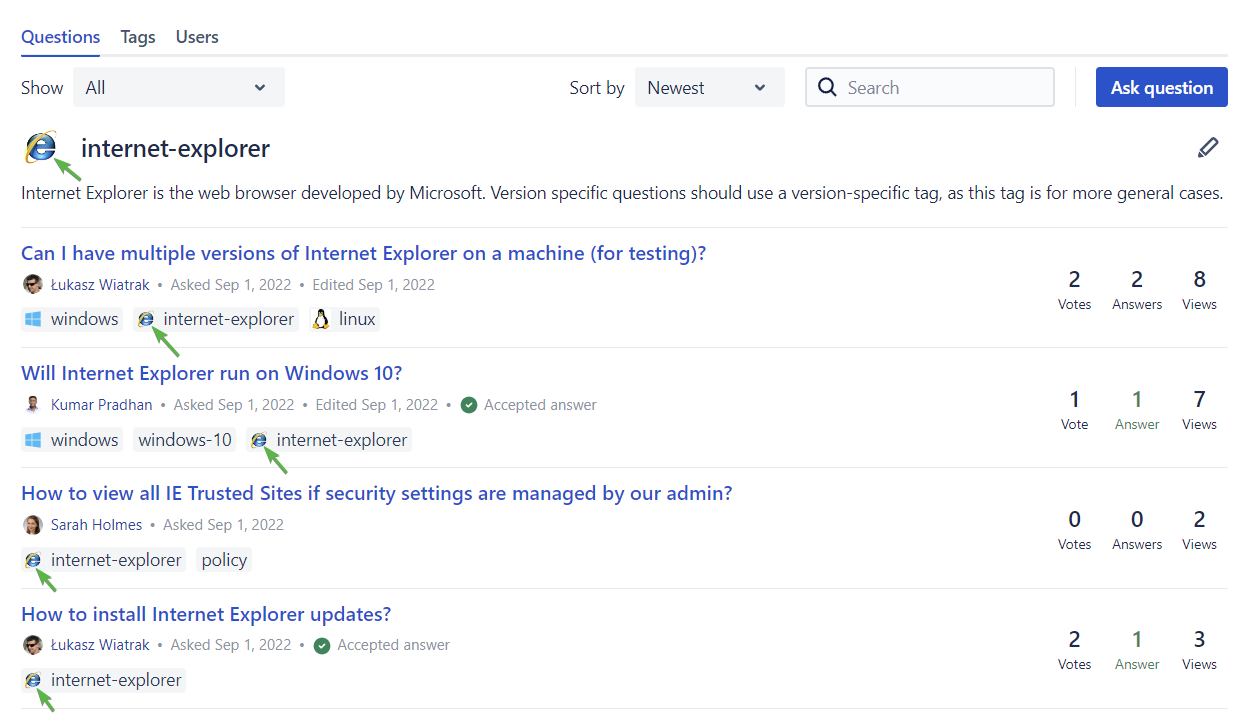1256x723 pixels.
Task: Select the internet-explorer tag on the install updates question
Action: pyautogui.click(x=104, y=680)
